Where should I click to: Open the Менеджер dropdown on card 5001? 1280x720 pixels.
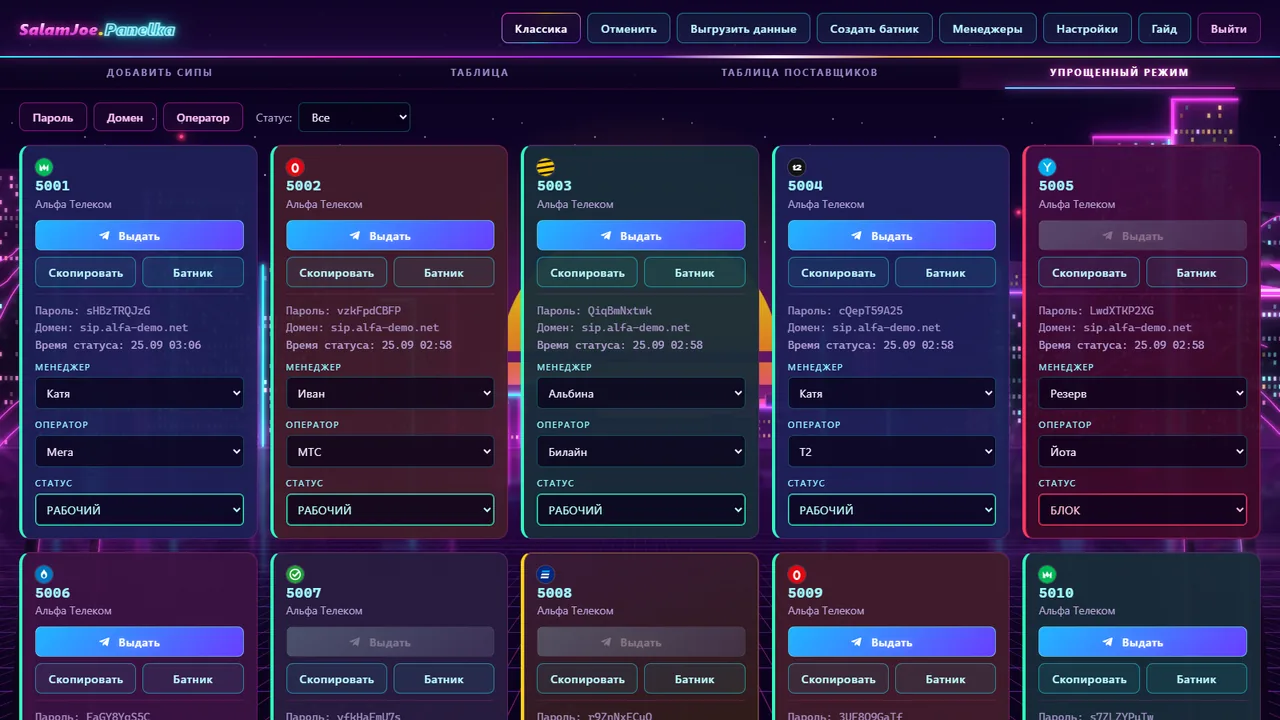click(x=139, y=393)
